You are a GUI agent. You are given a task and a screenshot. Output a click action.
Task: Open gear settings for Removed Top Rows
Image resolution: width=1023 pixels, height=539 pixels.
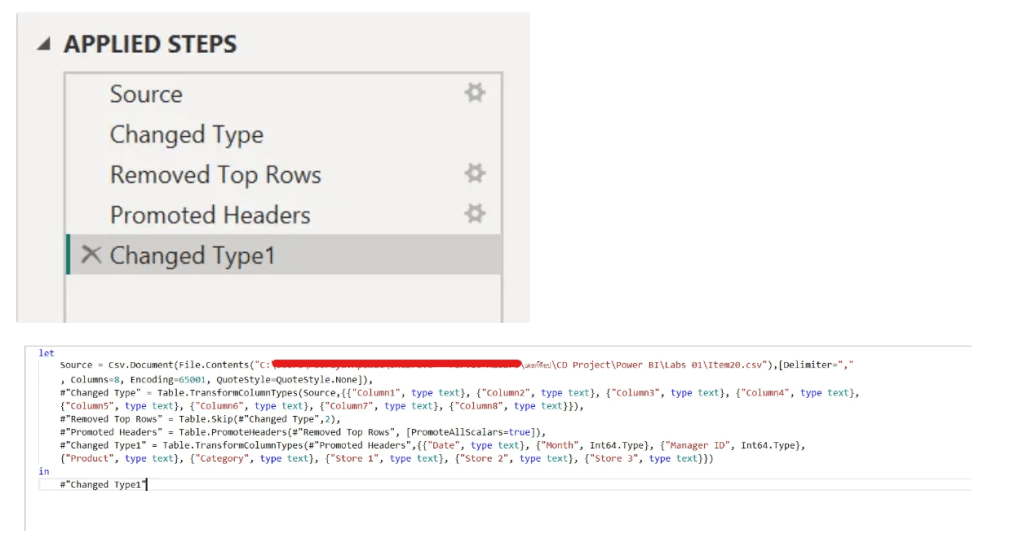474,174
